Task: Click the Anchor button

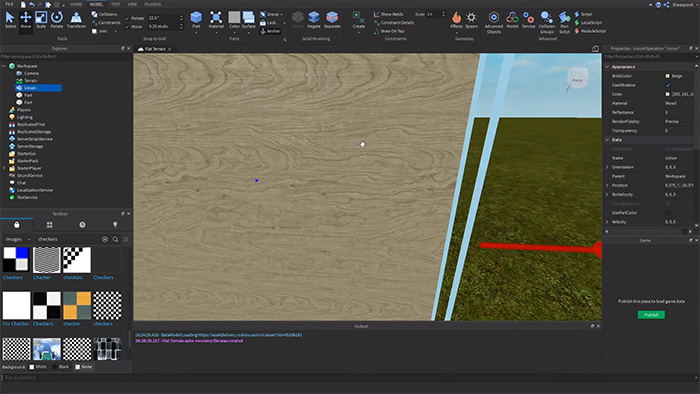Action: coord(271,31)
